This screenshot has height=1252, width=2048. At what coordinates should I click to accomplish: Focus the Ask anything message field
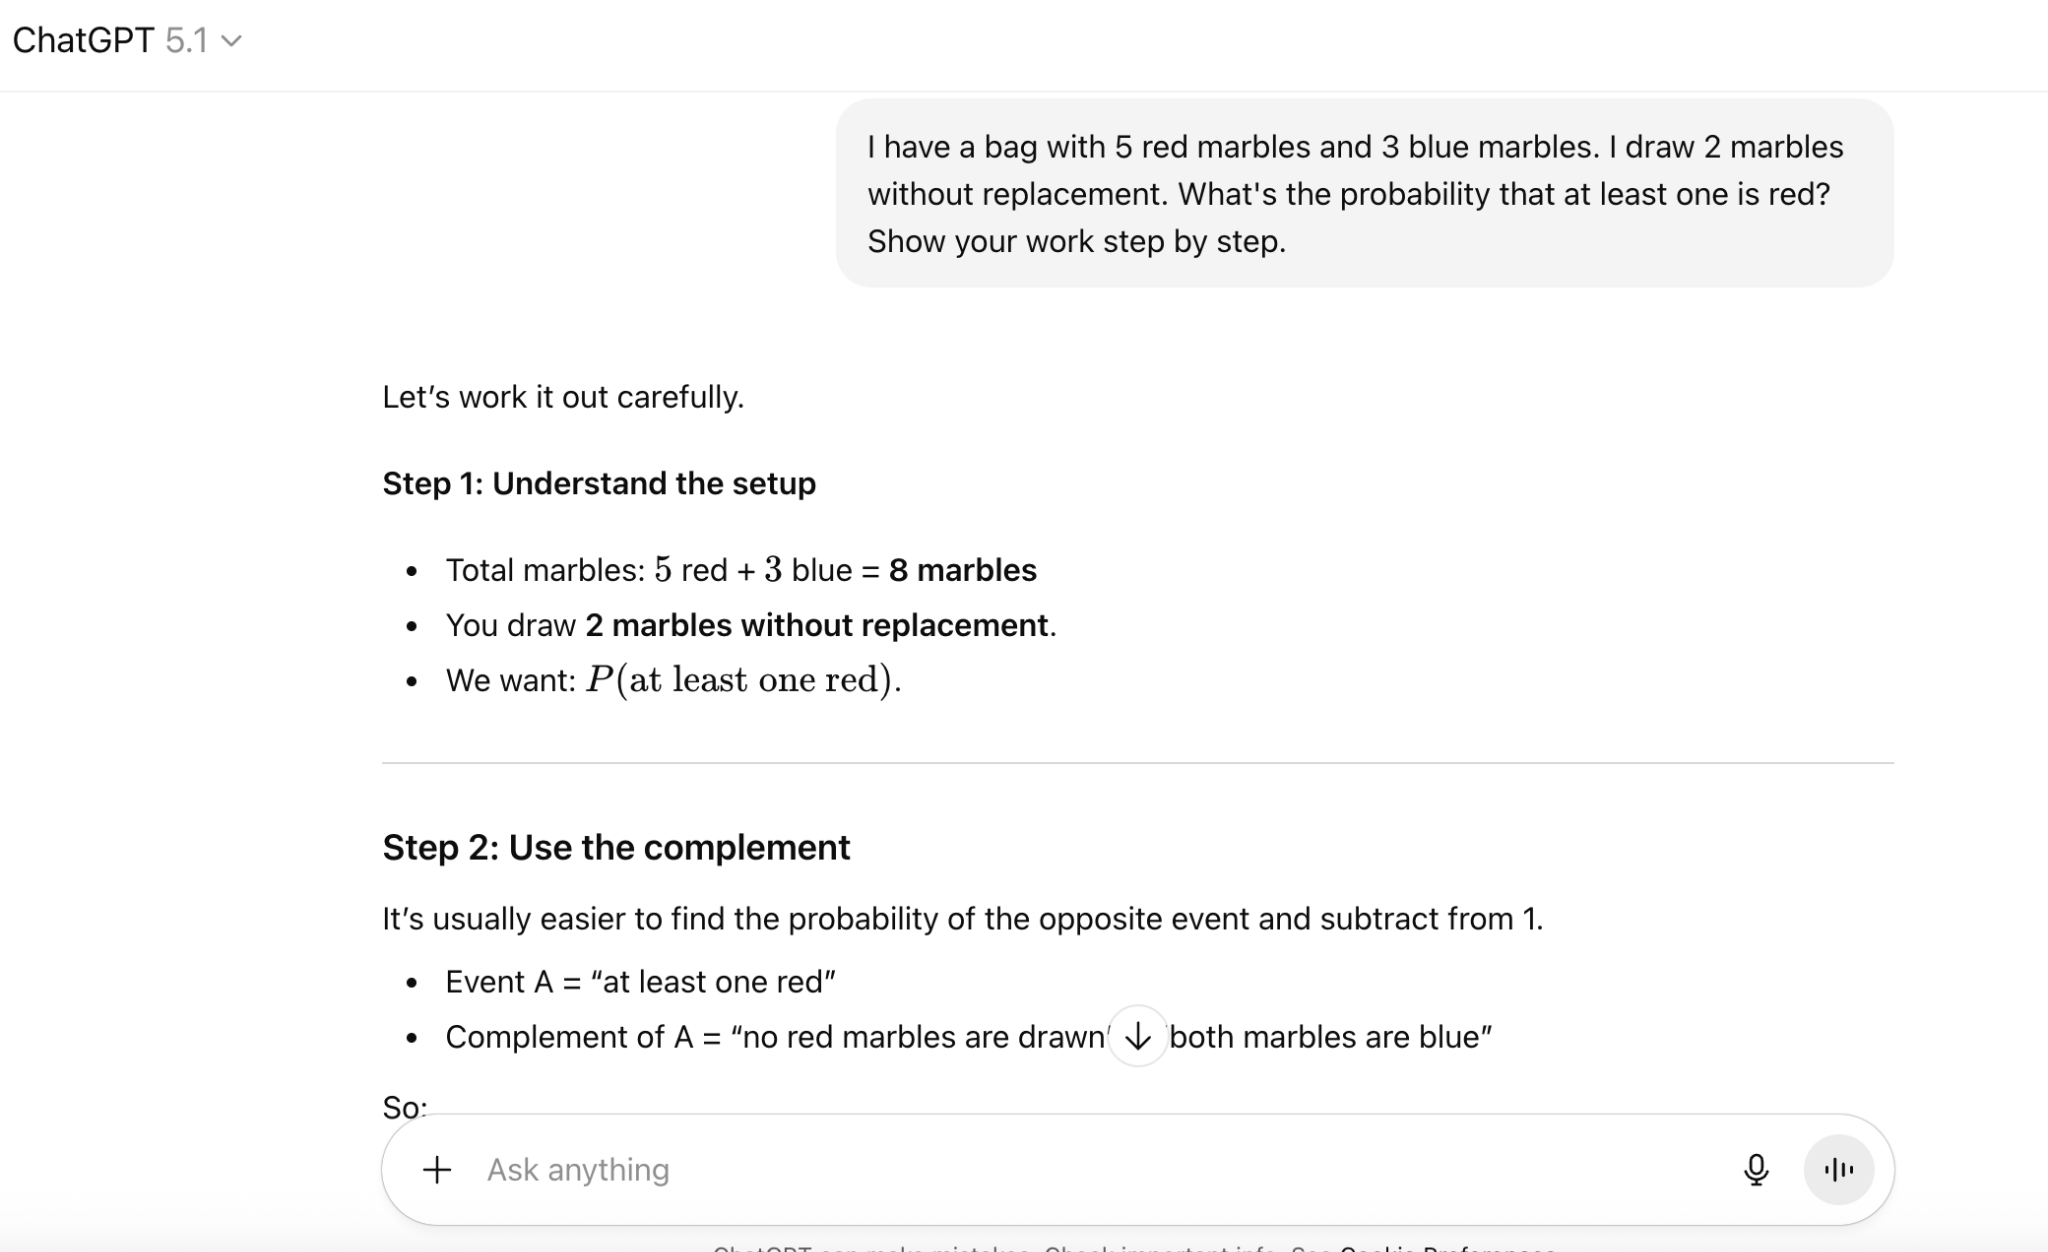(x=1000, y=1169)
